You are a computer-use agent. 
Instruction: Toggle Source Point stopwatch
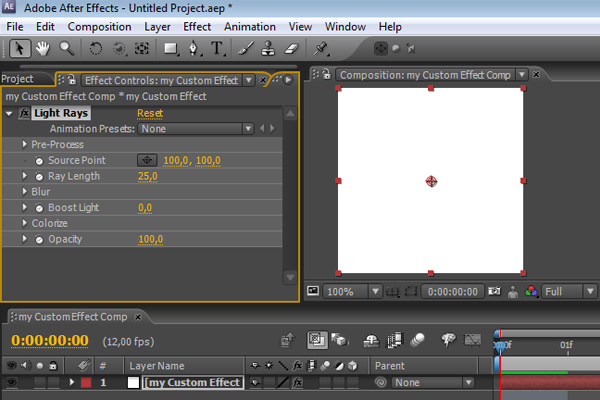(39, 161)
